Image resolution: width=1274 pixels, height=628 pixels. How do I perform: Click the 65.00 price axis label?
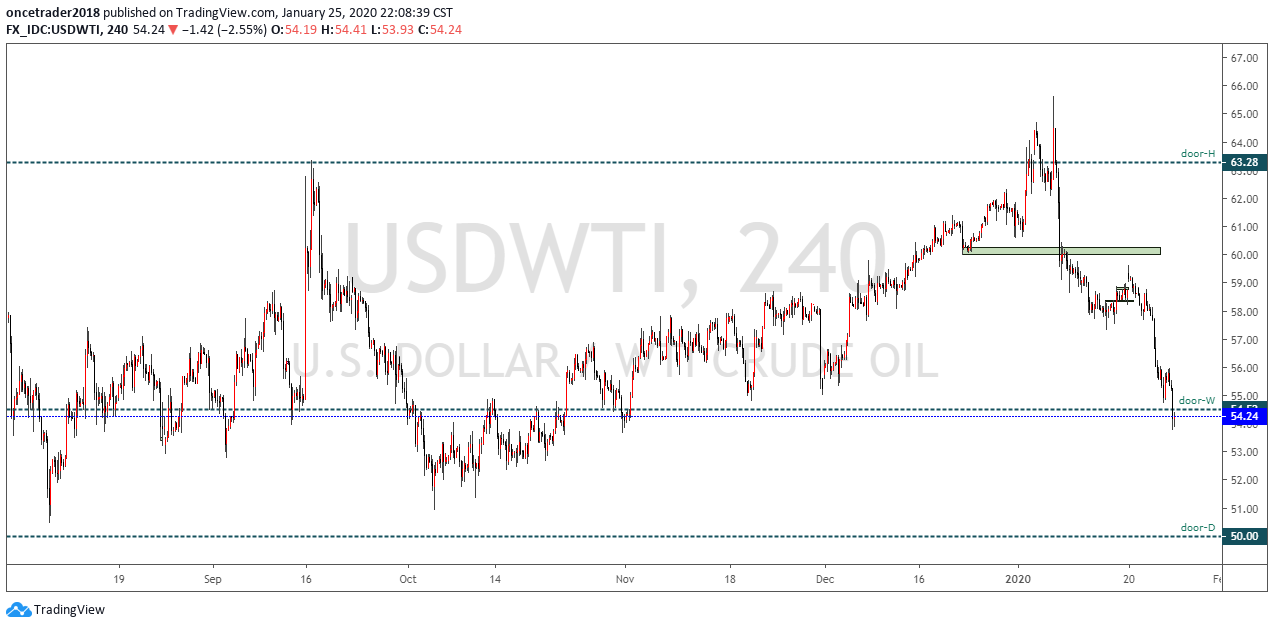coord(1244,114)
